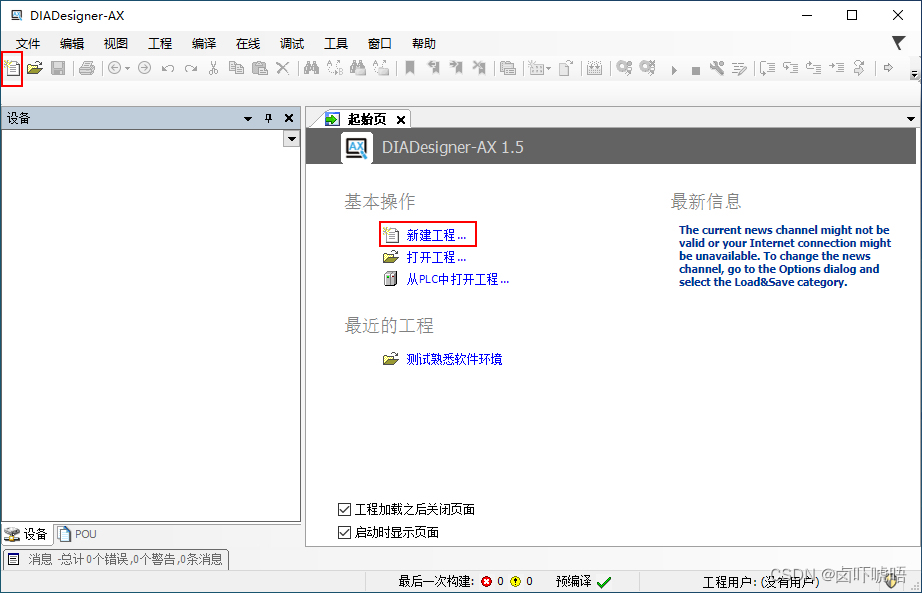Open the 在线 menu
The width and height of the screenshot is (922, 593).
pos(248,44)
